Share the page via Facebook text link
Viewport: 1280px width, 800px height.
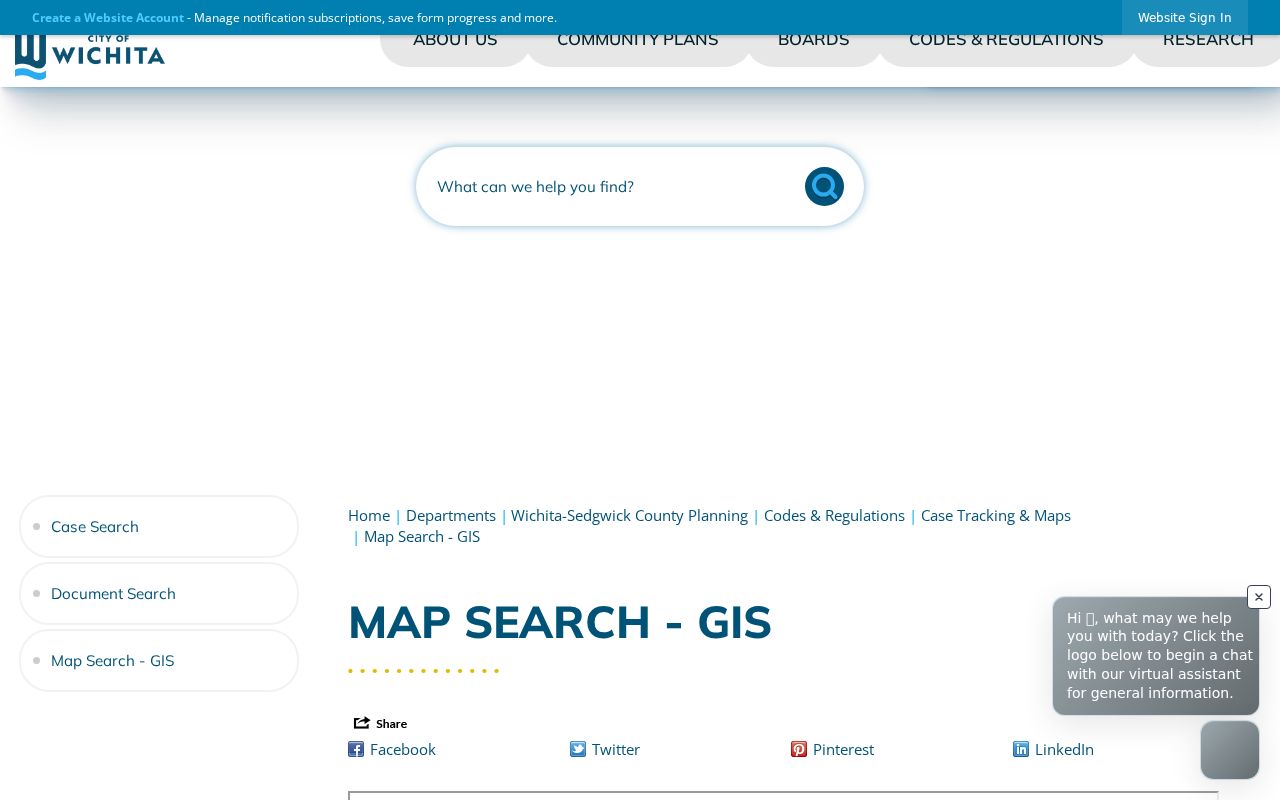[x=403, y=749]
